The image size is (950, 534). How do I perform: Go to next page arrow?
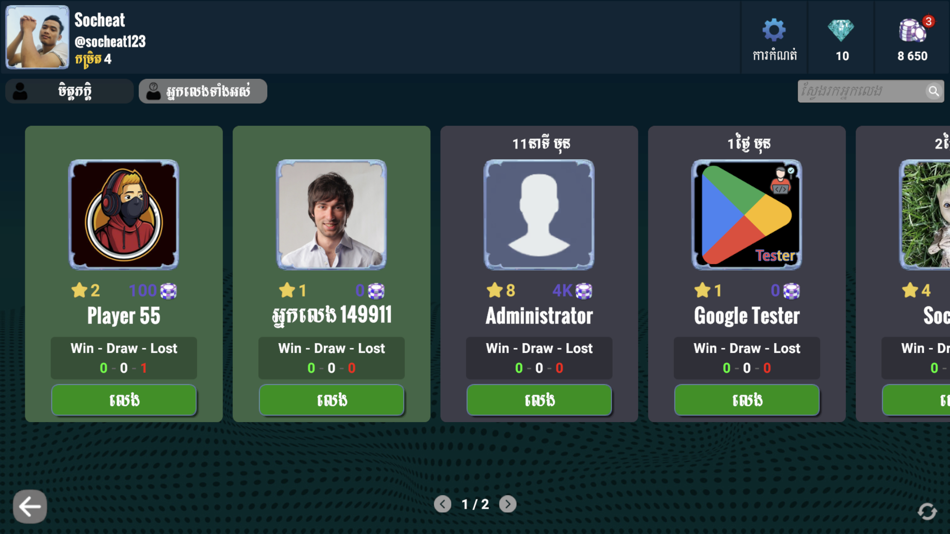[x=508, y=504]
